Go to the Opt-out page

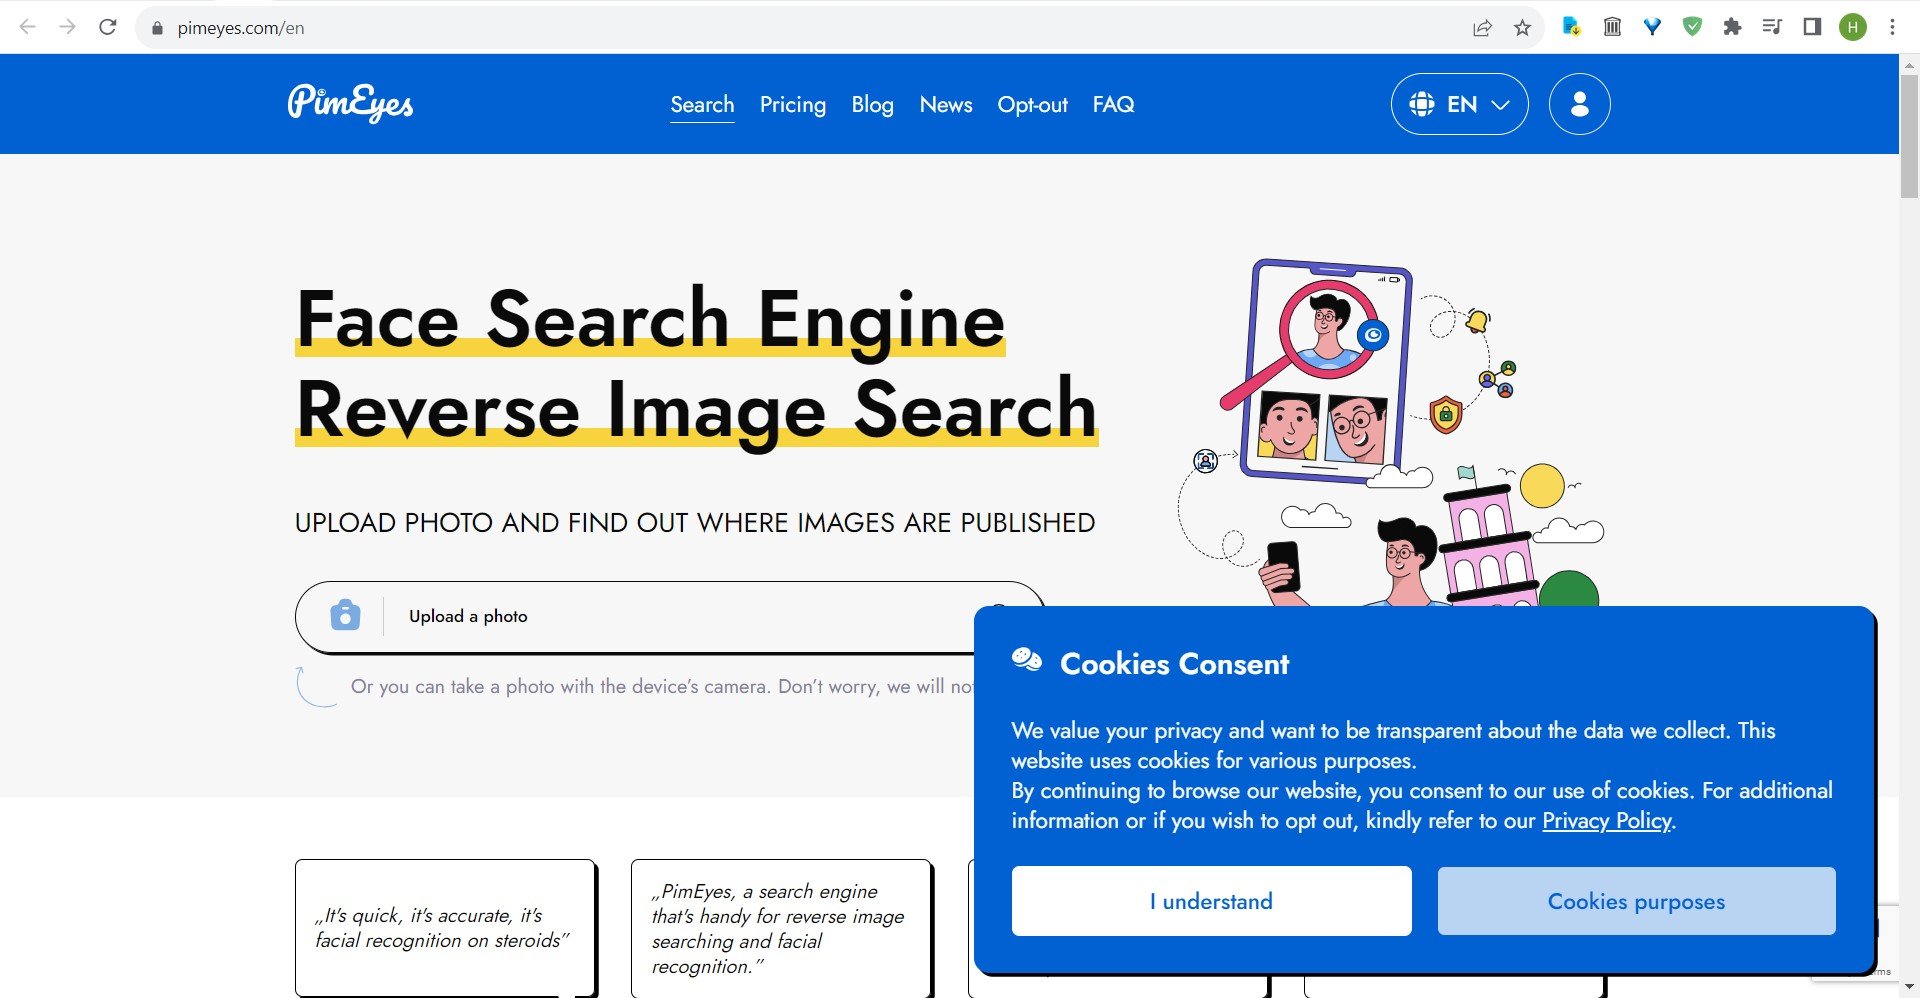tap(1032, 104)
